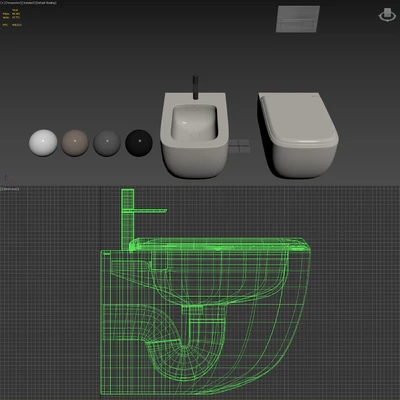Select the wireframe toilet seat lid

coord(220,244)
